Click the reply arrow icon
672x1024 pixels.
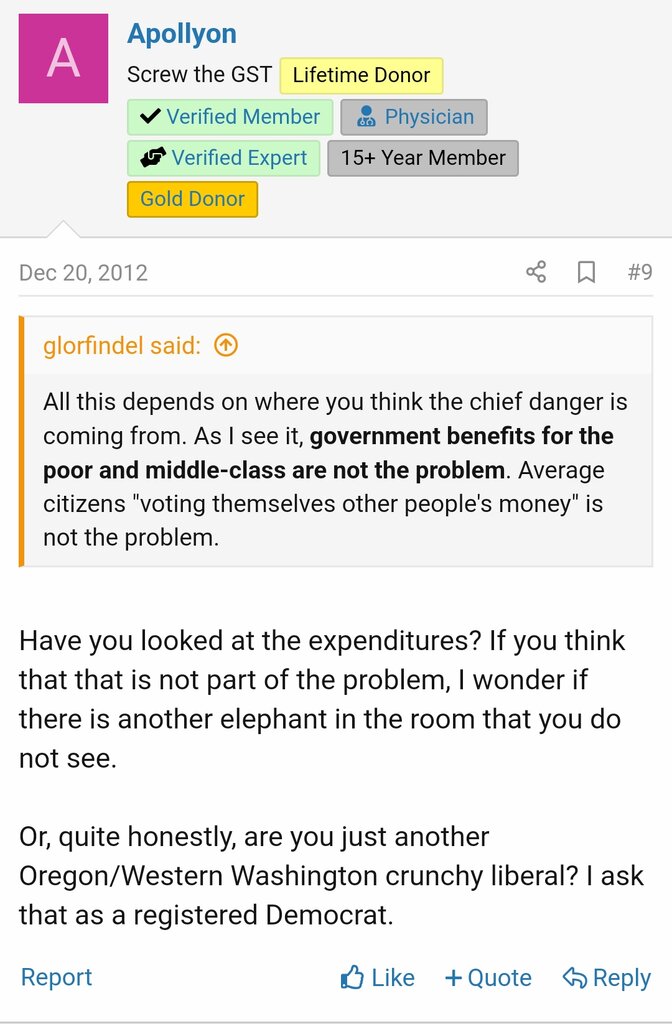coord(574,977)
